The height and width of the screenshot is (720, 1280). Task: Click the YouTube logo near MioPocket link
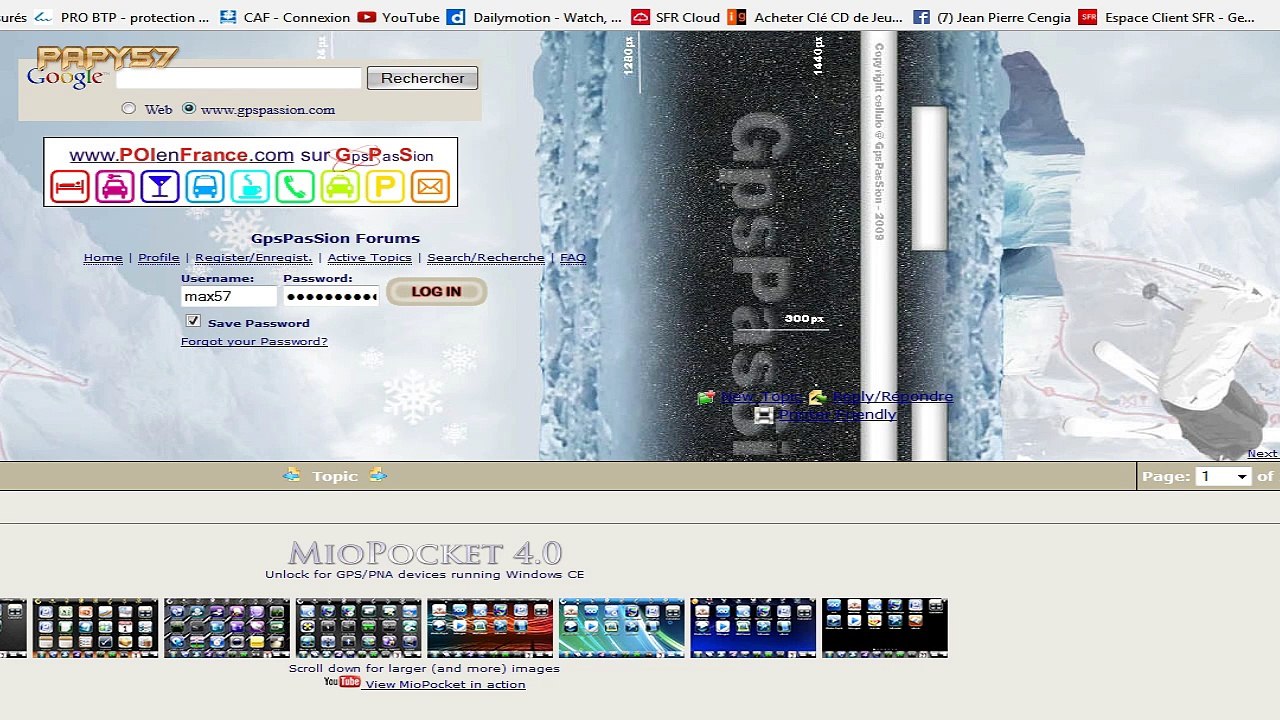pos(342,682)
